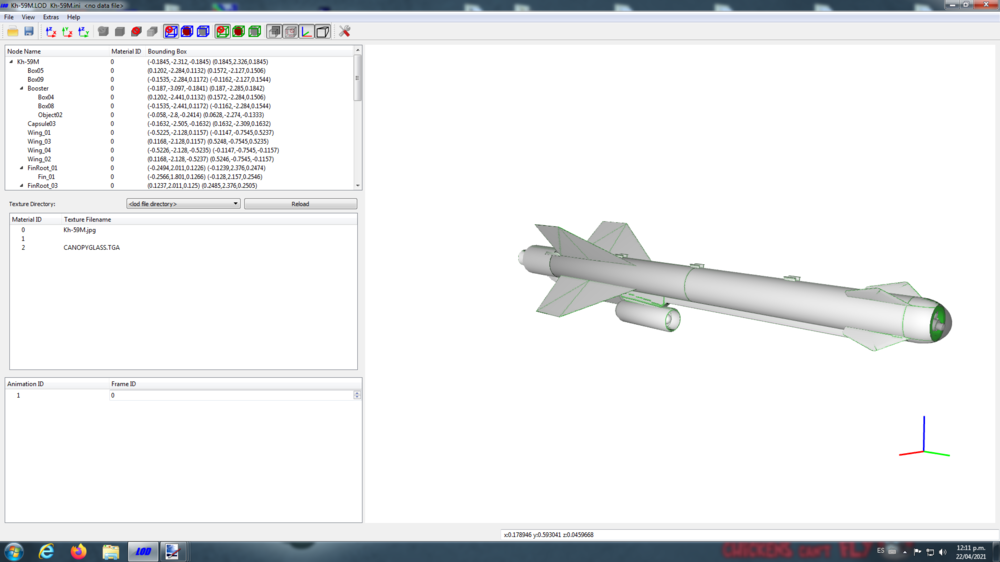The image size is (1000, 562).
Task: Select the Box09 node
Action: click(x=36, y=80)
